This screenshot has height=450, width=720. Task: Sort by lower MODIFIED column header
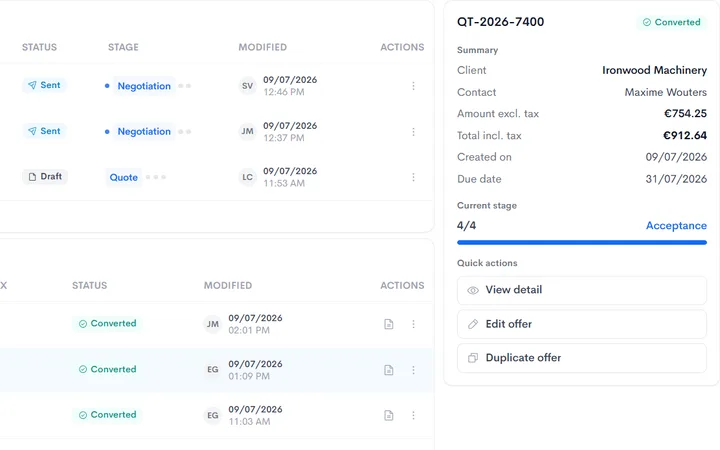228,285
